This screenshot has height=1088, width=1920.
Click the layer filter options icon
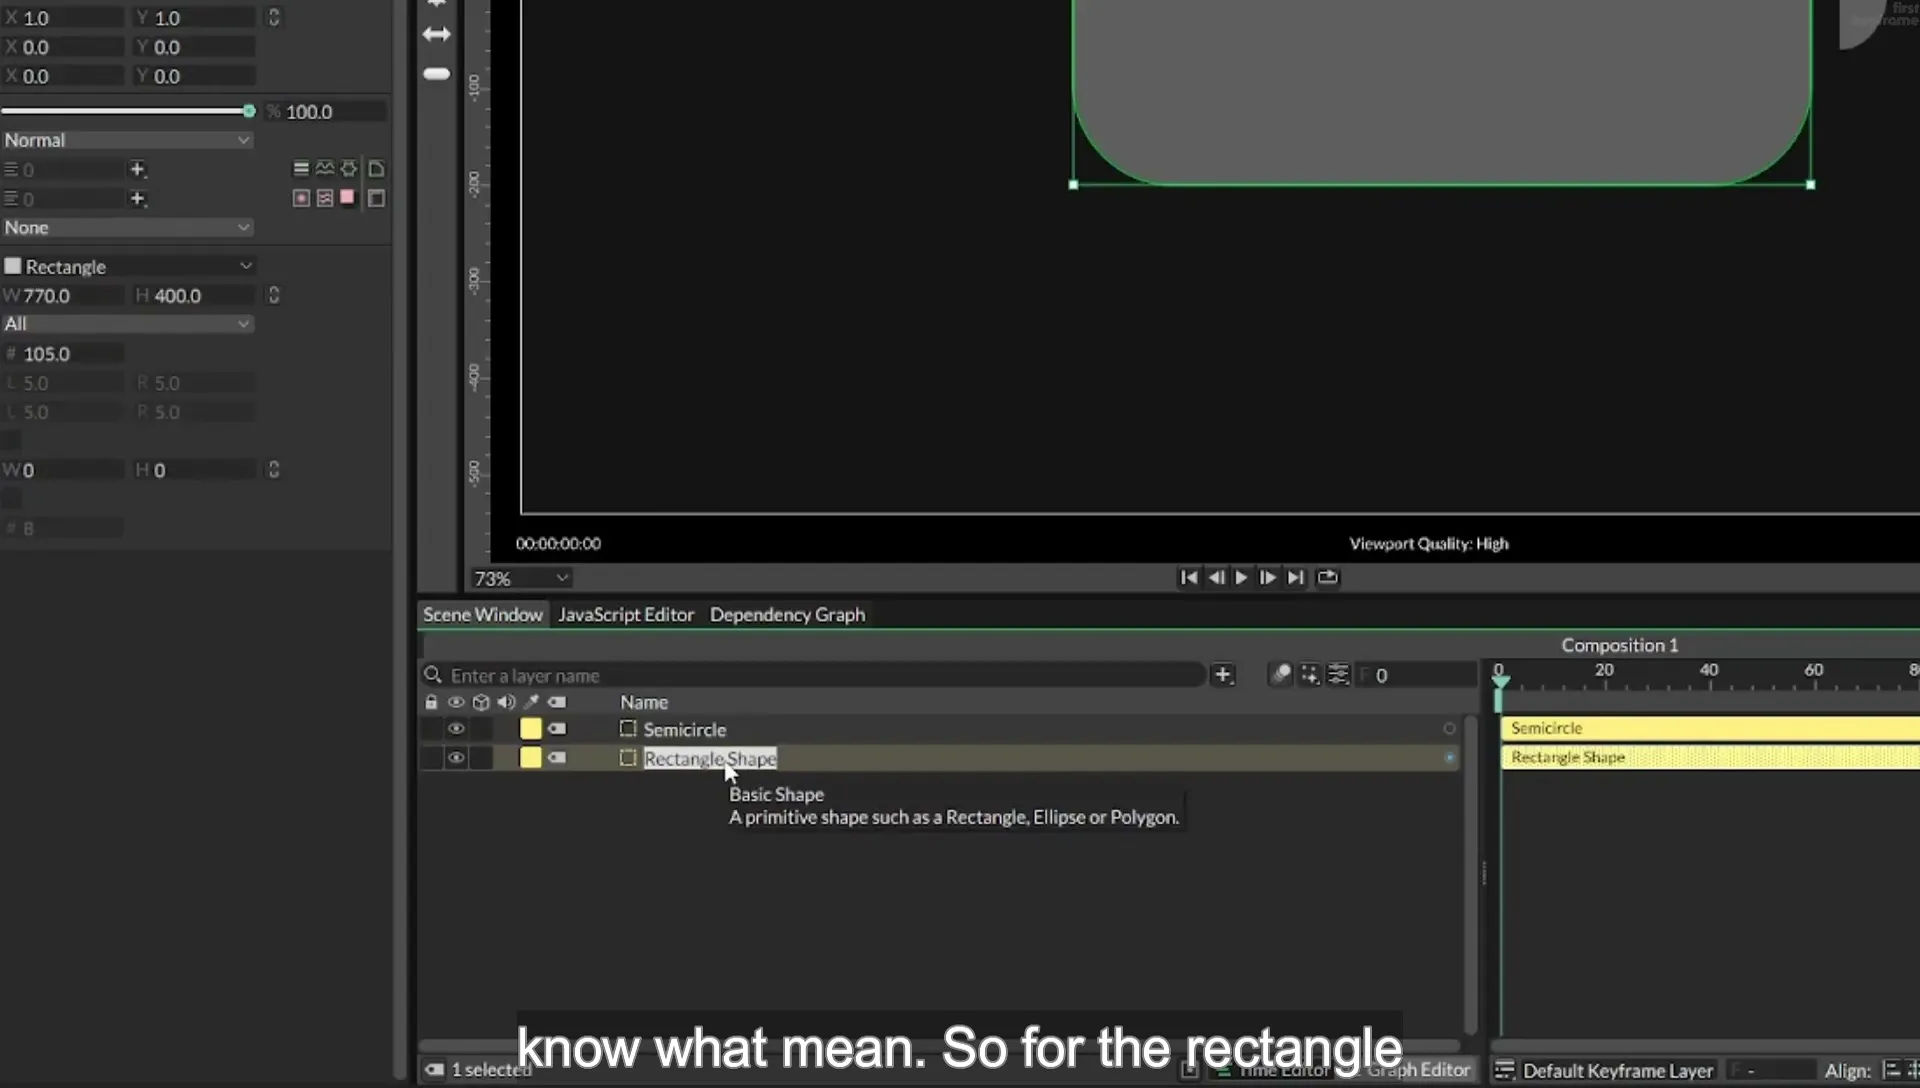coord(1338,675)
